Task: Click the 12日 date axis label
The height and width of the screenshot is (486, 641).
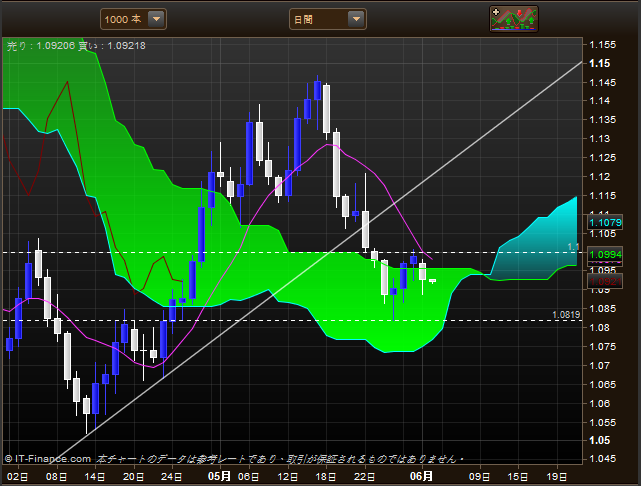Action: pyautogui.click(x=288, y=477)
